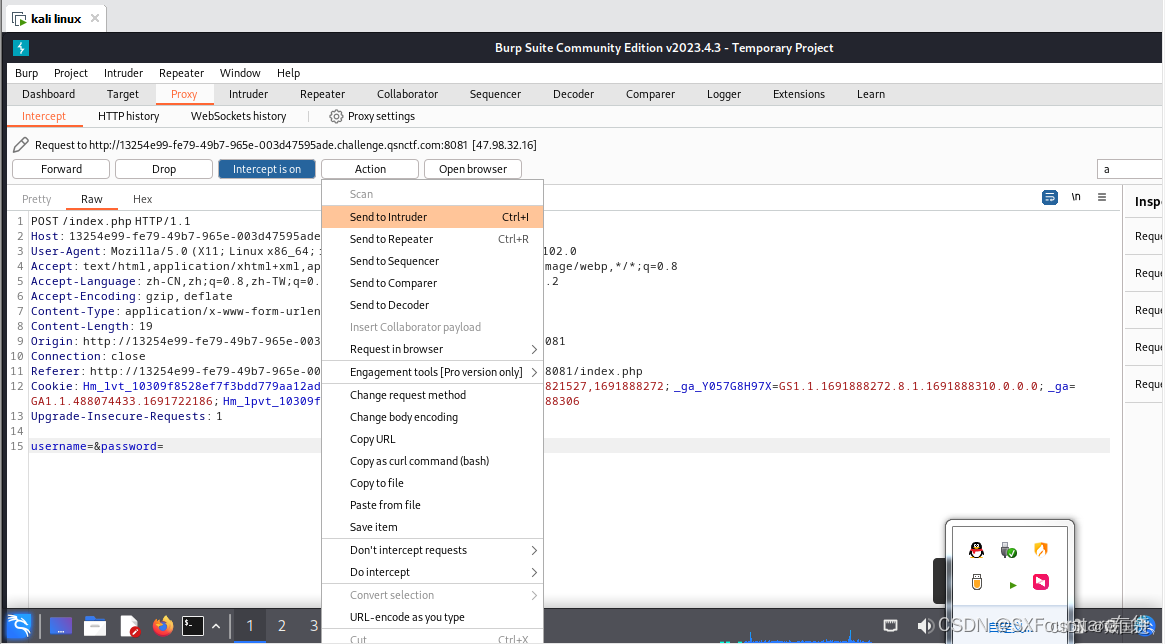Click the purple desktop icon in taskbar
This screenshot has height=644, width=1165.
coord(61,626)
